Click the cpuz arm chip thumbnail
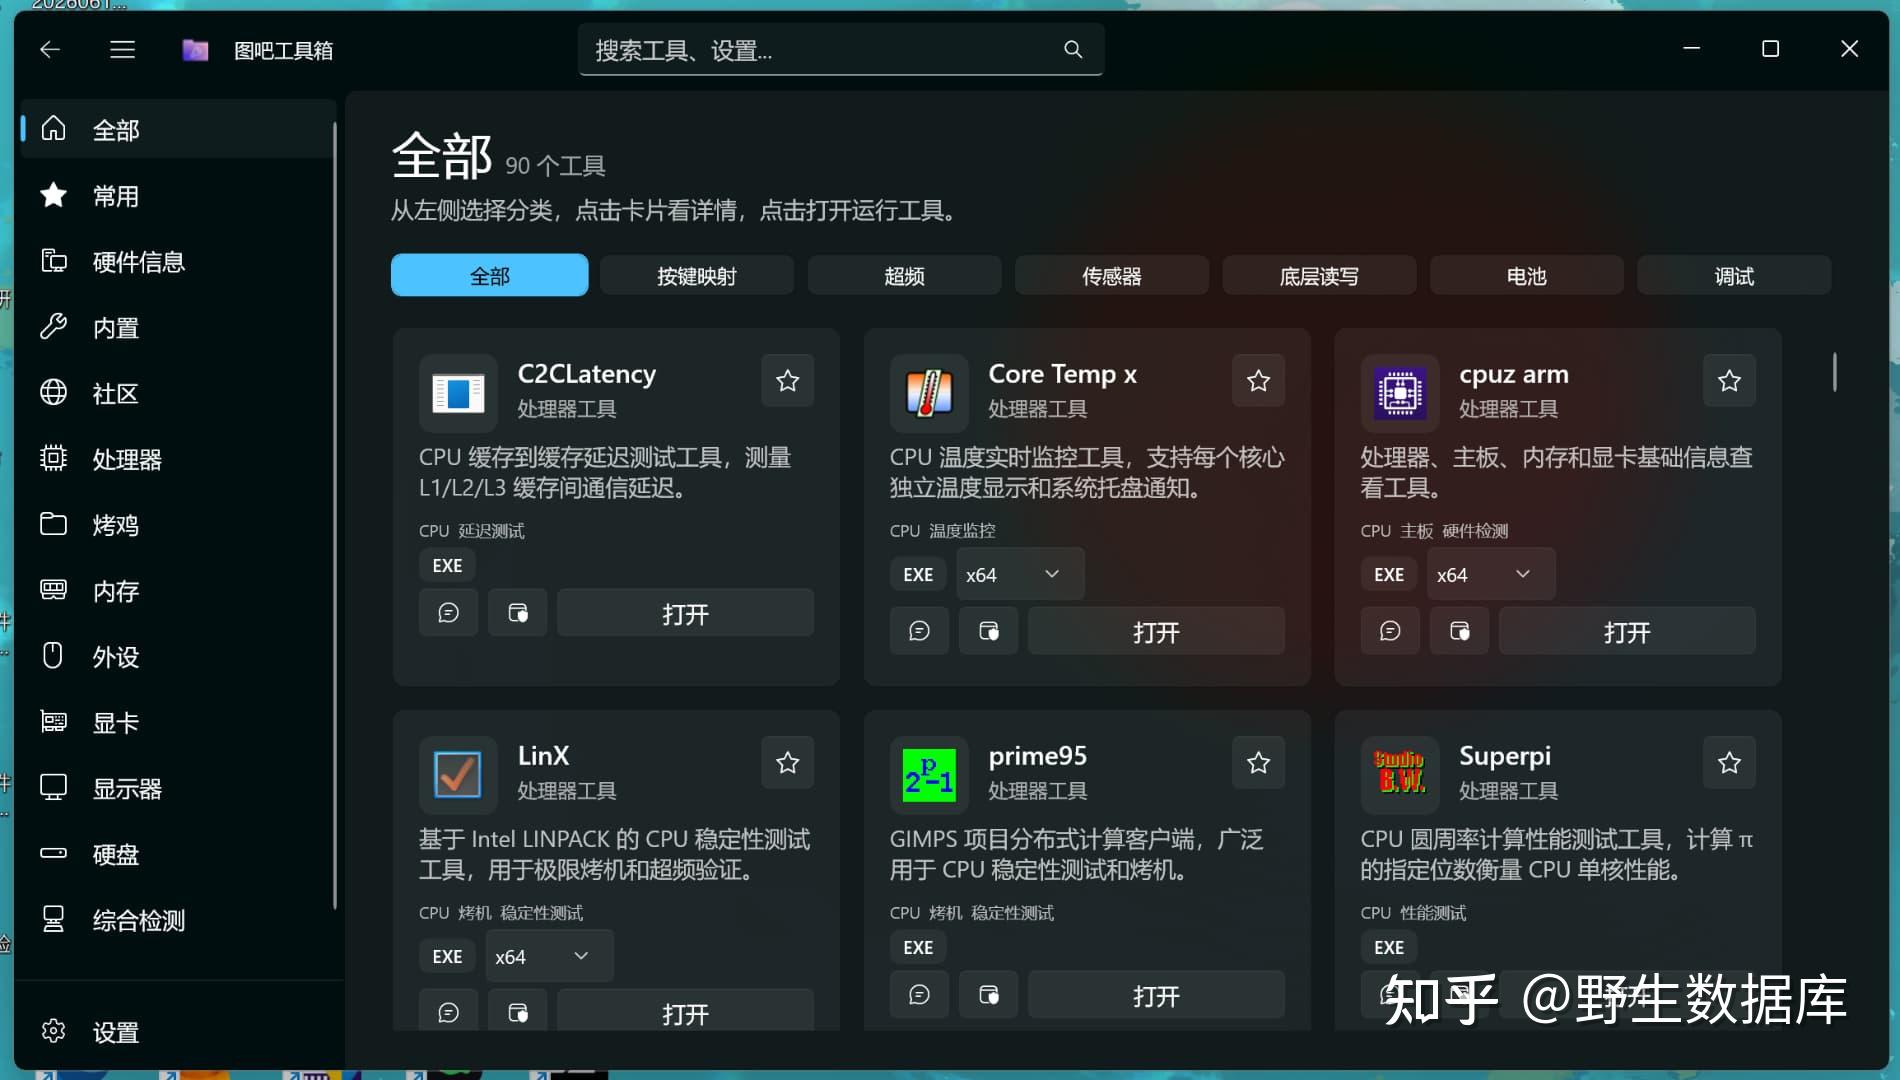Screen dimensions: 1900x1080 point(1400,393)
